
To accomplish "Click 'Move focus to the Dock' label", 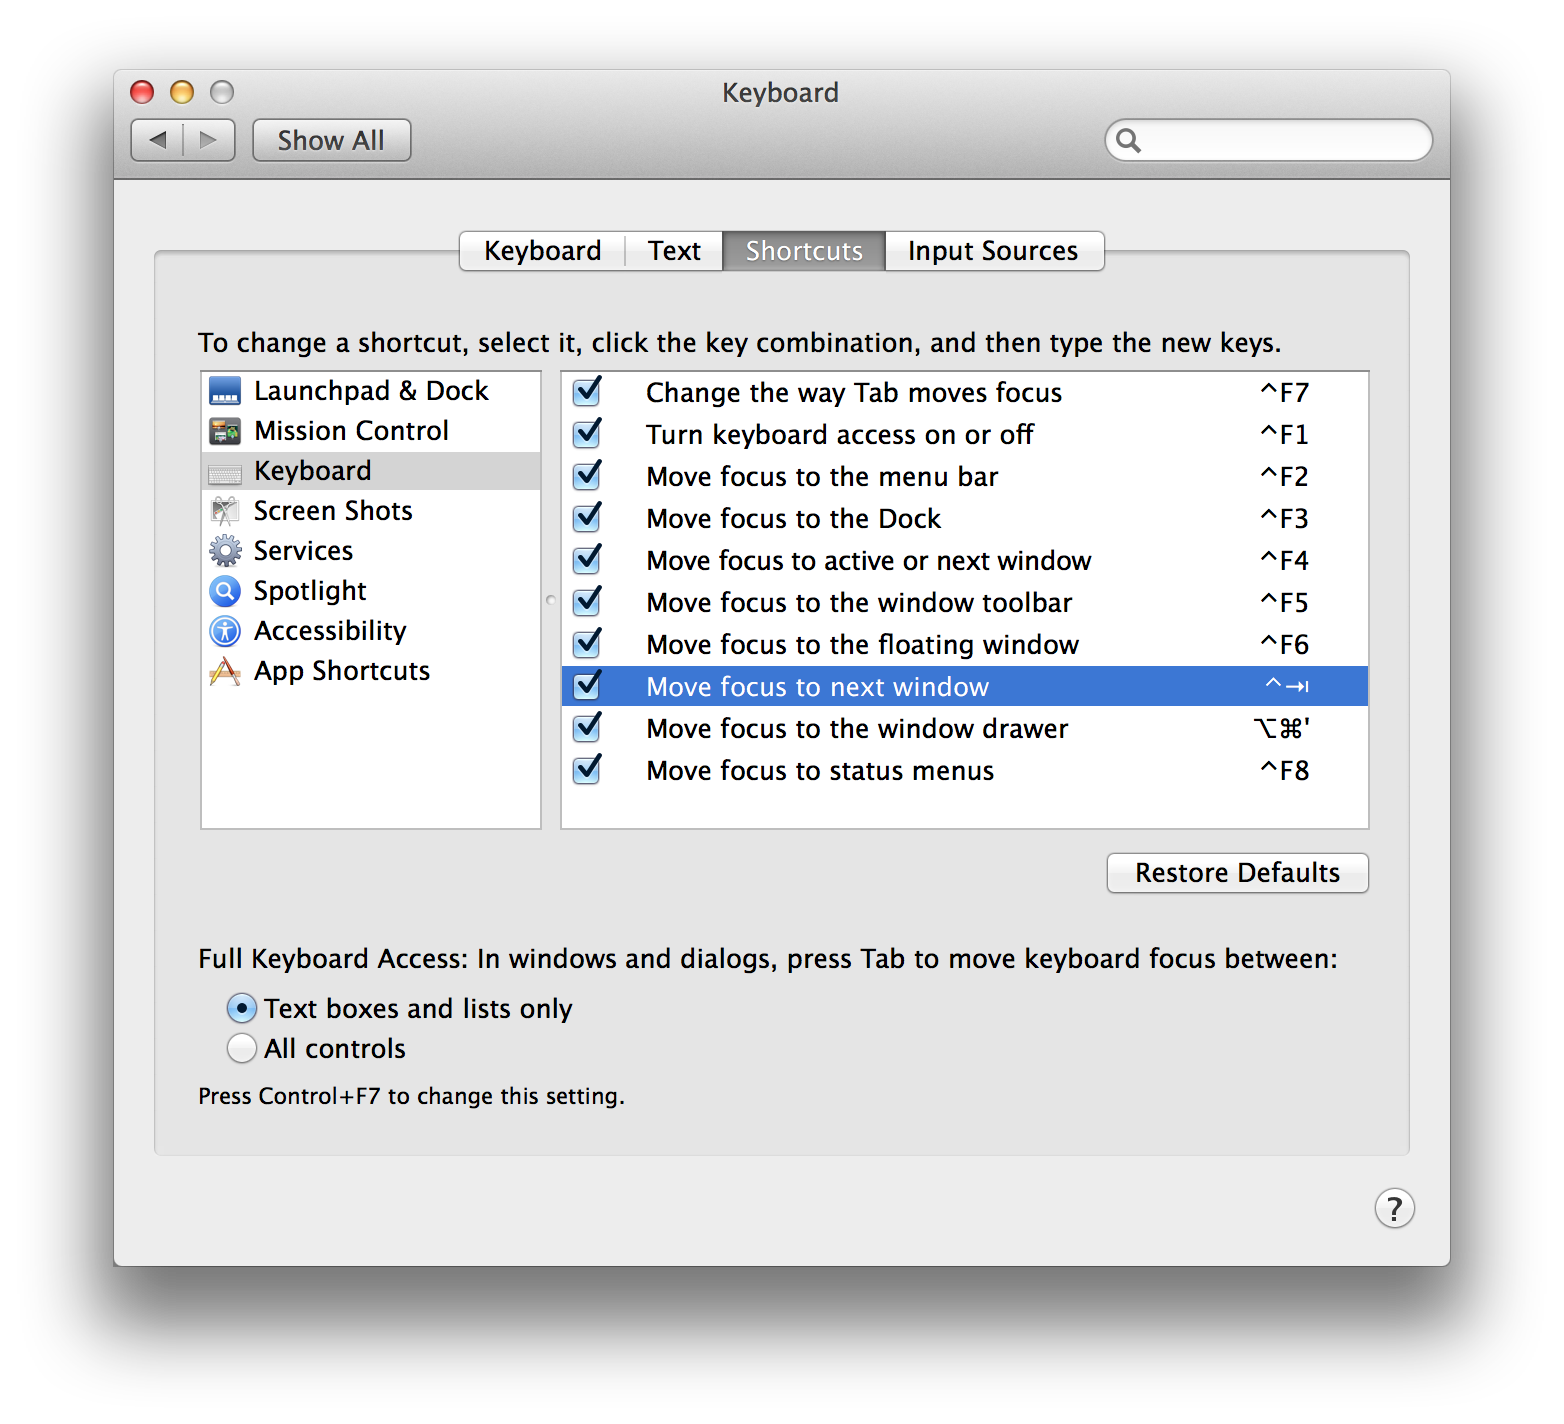I will tap(794, 519).
